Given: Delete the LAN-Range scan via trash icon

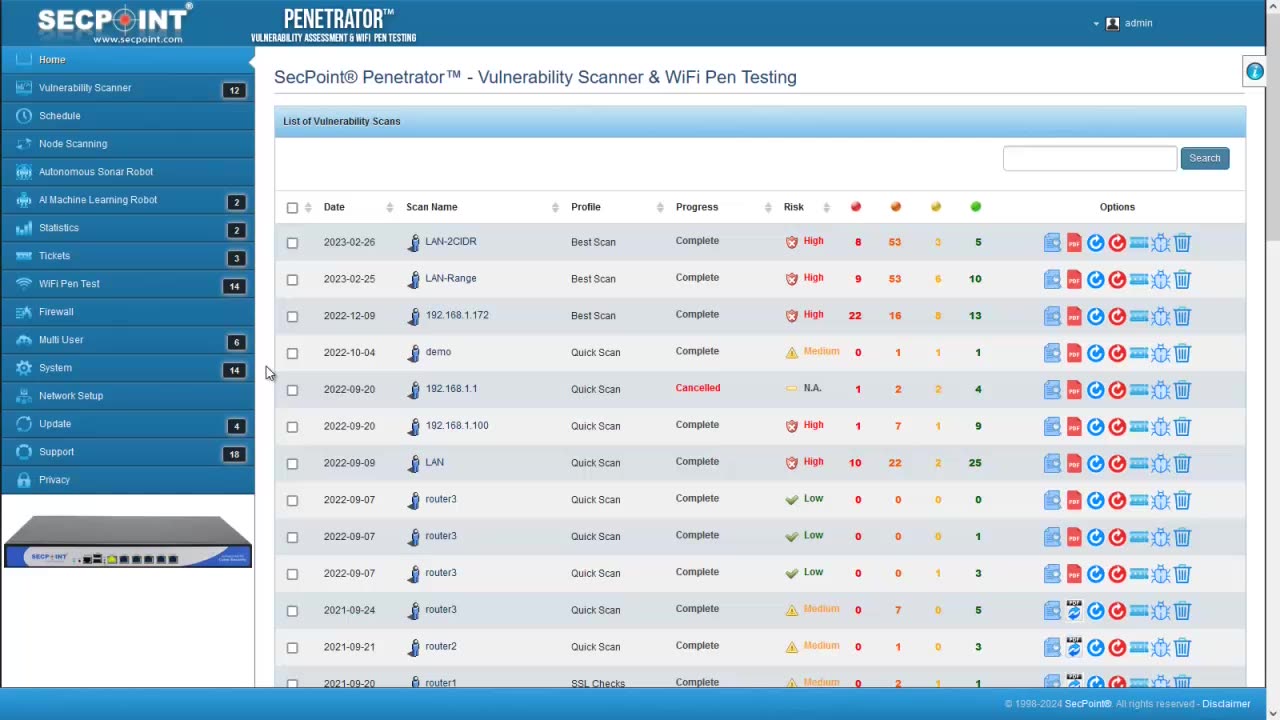Looking at the screenshot, I should pyautogui.click(x=1182, y=280).
